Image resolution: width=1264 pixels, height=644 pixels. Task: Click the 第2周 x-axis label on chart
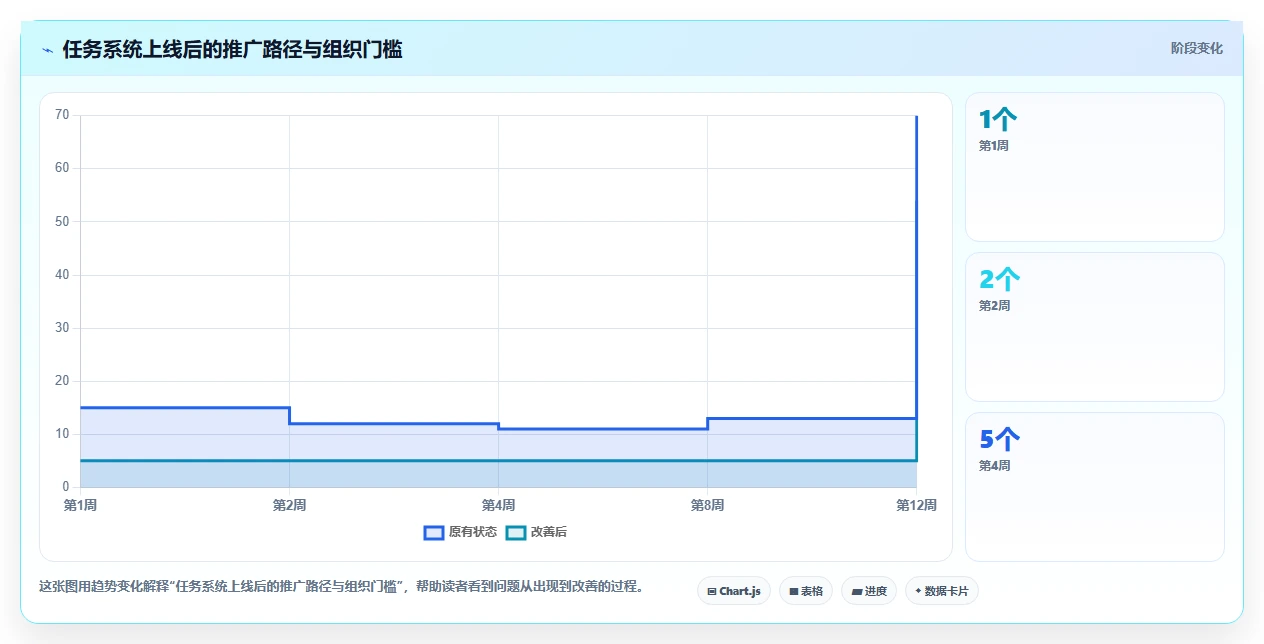click(x=289, y=505)
